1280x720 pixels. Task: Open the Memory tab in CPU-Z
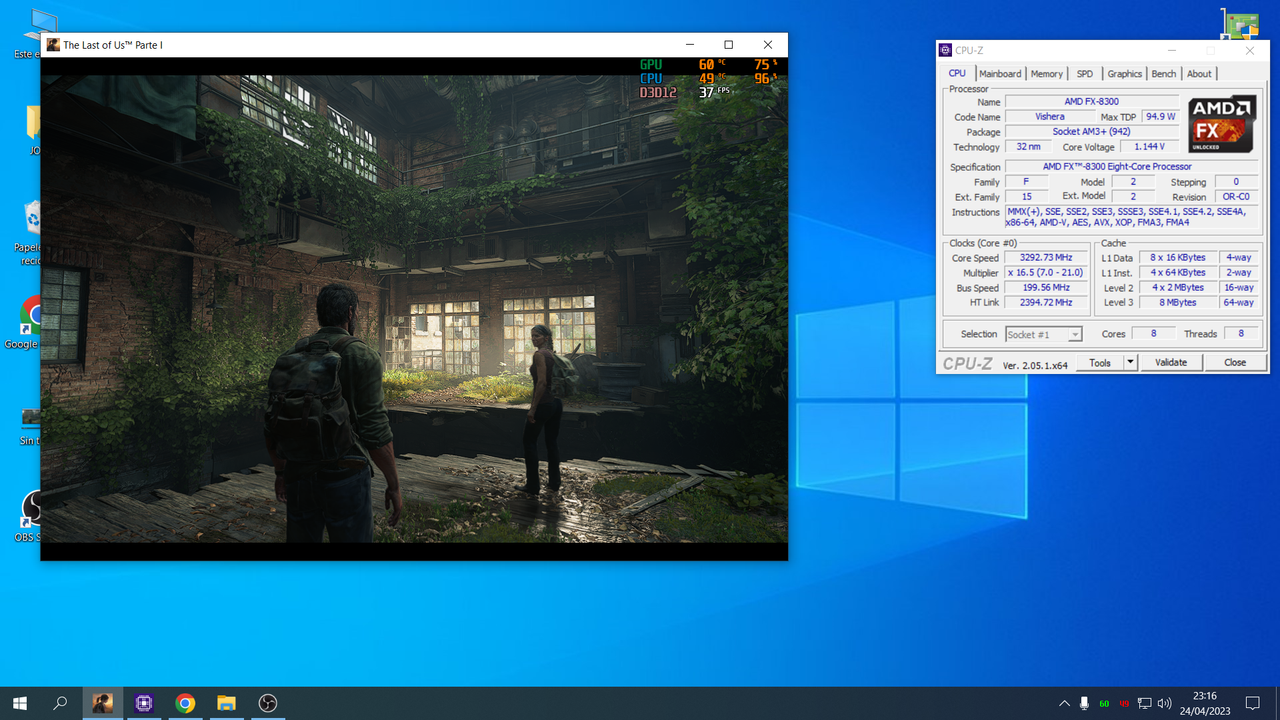coord(1047,74)
